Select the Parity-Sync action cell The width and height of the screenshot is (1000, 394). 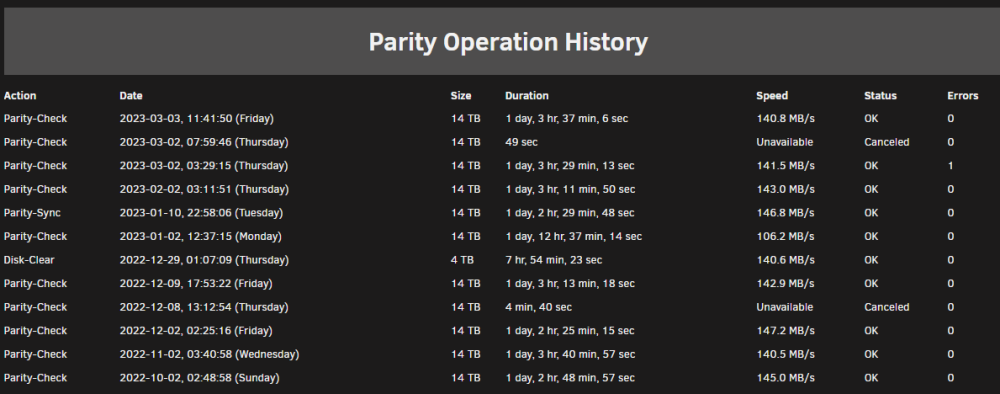coord(32,213)
